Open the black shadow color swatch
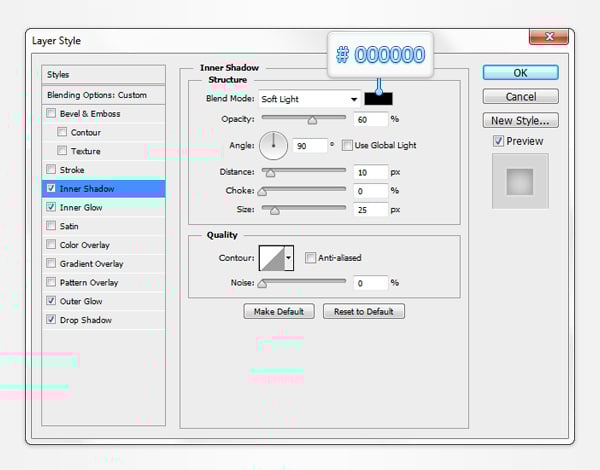The height and width of the screenshot is (470, 600). [379, 98]
